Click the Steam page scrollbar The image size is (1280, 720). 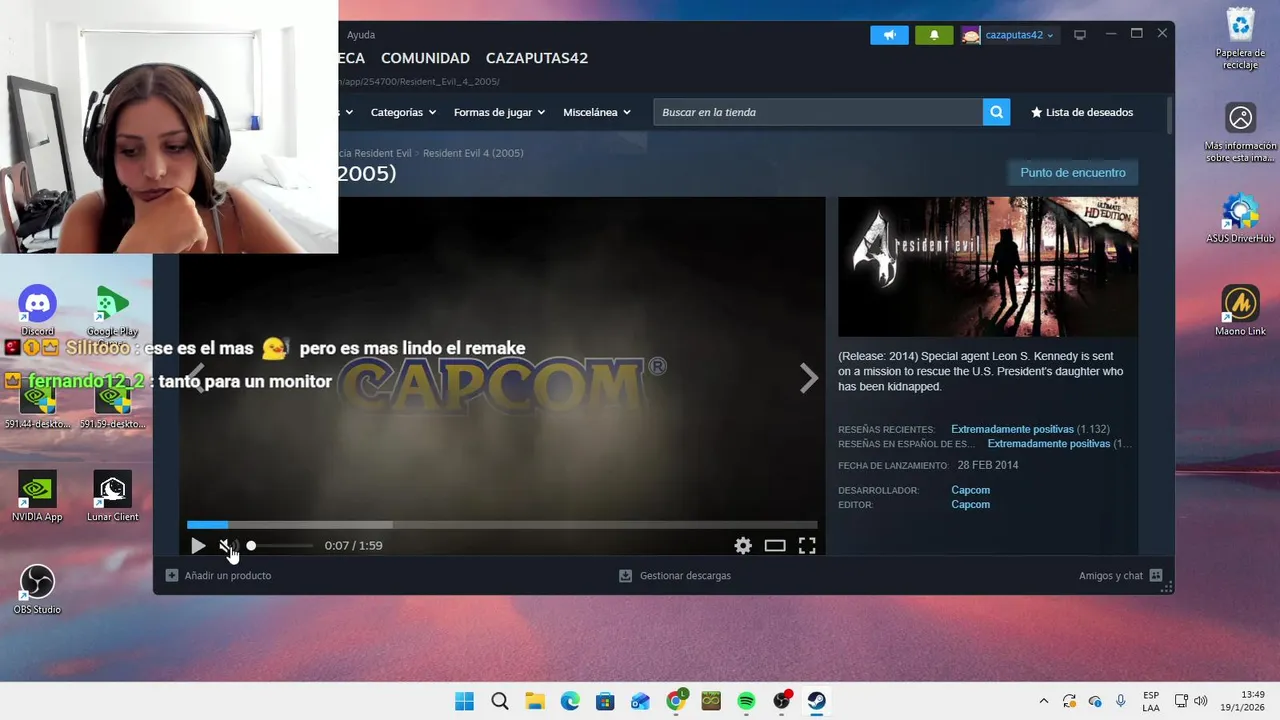coord(1169,114)
